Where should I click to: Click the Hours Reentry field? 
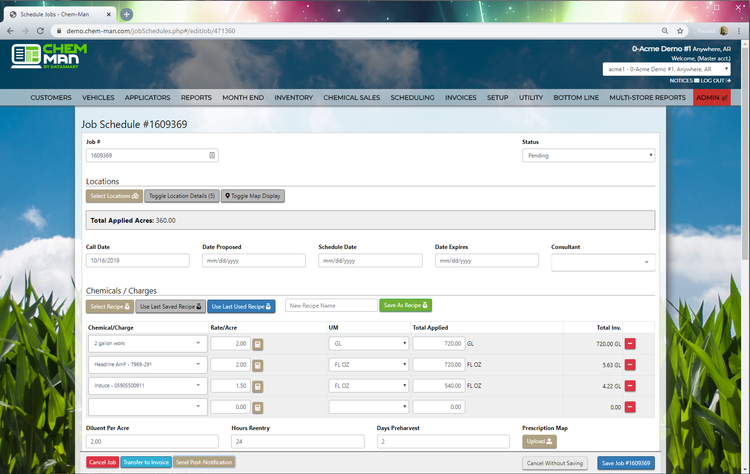click(298, 441)
